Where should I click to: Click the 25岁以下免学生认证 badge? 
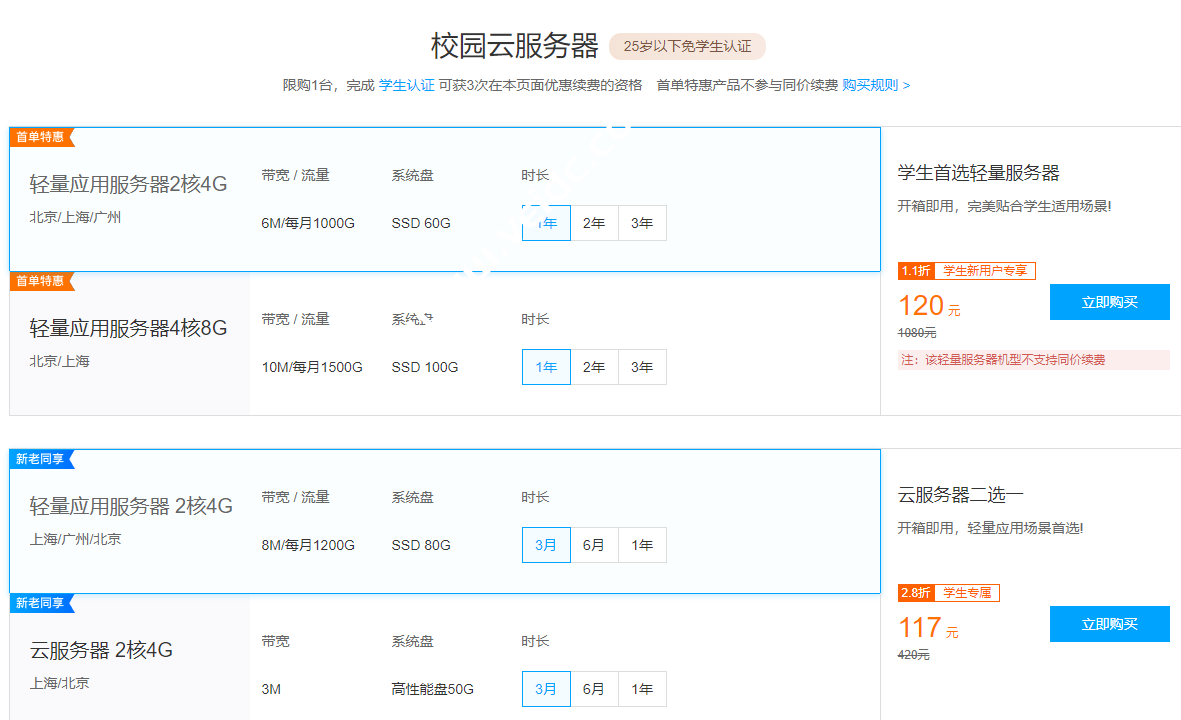[x=690, y=46]
